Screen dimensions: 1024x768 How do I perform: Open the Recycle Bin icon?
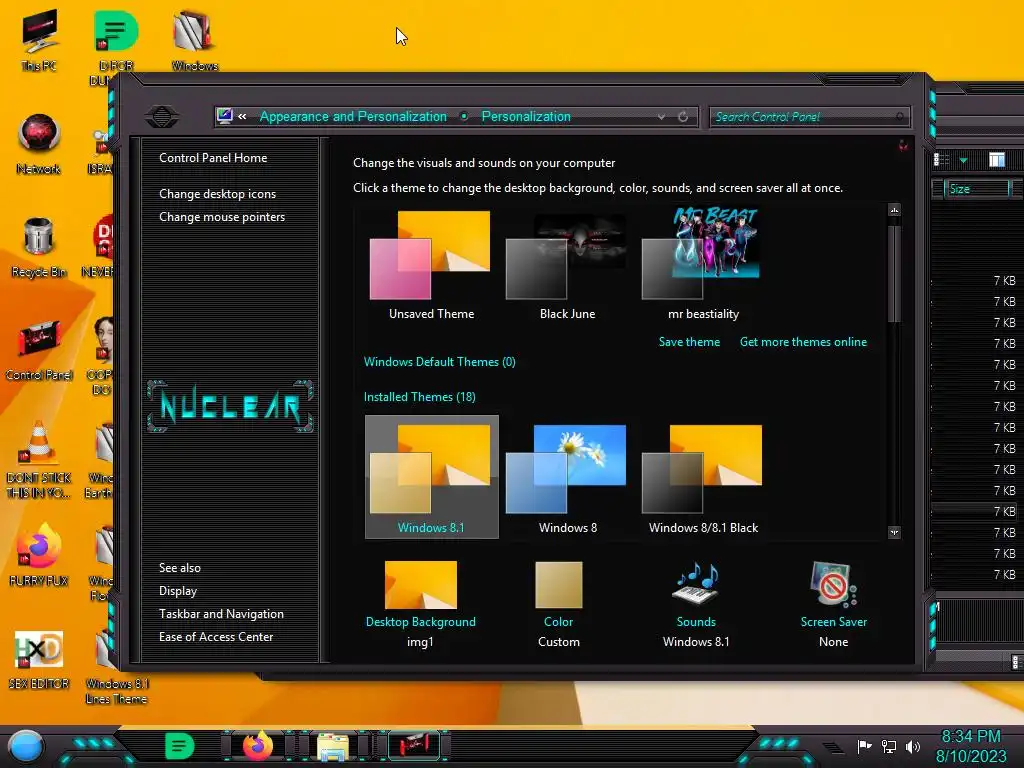click(39, 246)
